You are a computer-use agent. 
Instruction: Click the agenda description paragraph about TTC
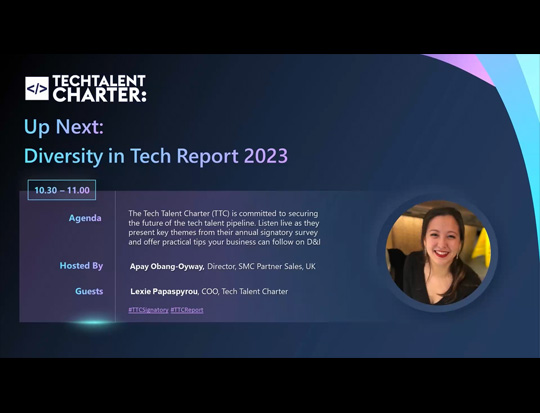coord(224,228)
